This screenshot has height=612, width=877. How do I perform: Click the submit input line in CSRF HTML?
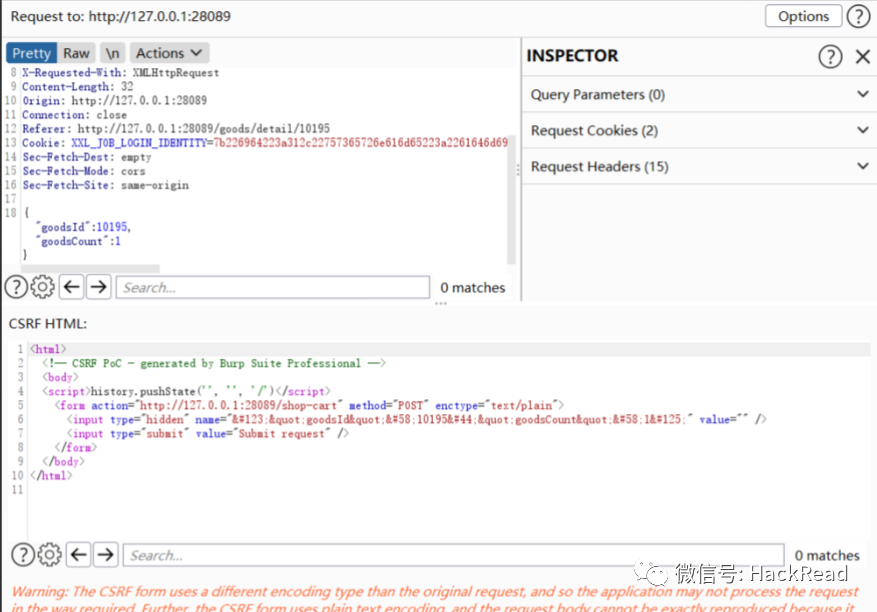point(208,434)
